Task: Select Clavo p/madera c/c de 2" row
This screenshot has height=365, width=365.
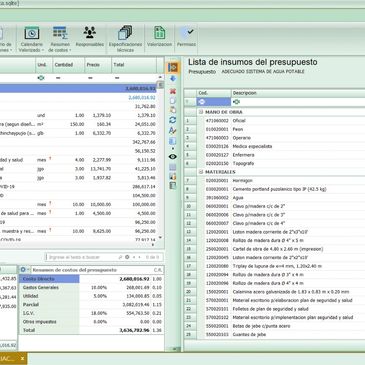Action: click(x=275, y=206)
